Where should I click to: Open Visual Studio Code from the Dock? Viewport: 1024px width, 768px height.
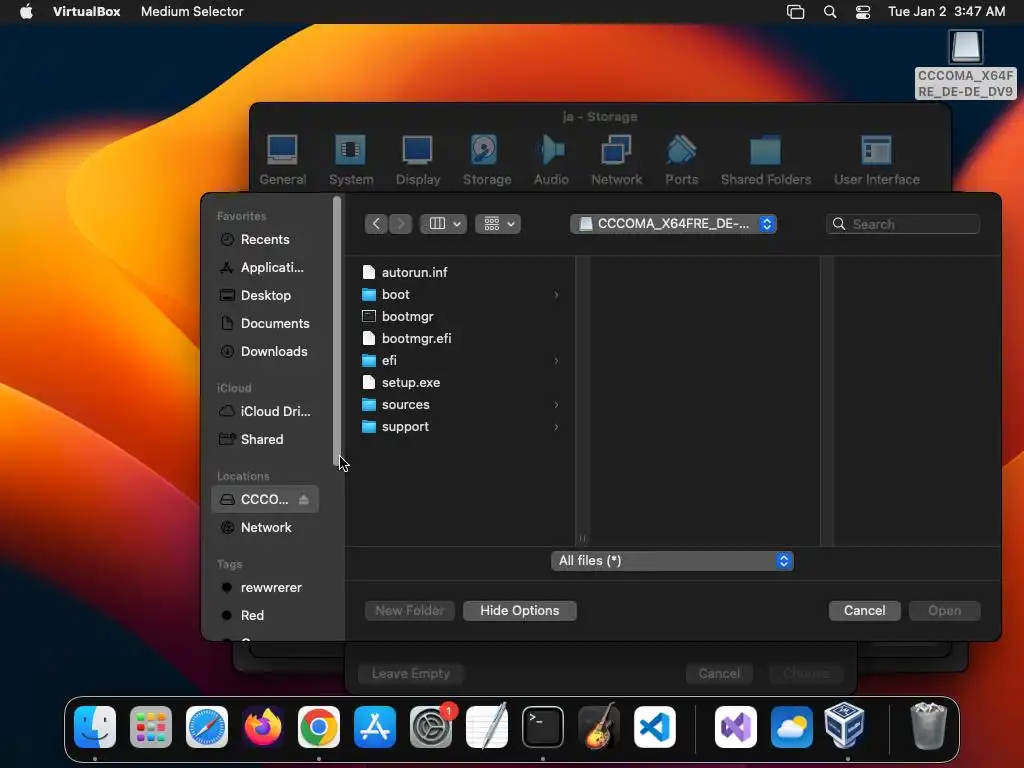654,726
